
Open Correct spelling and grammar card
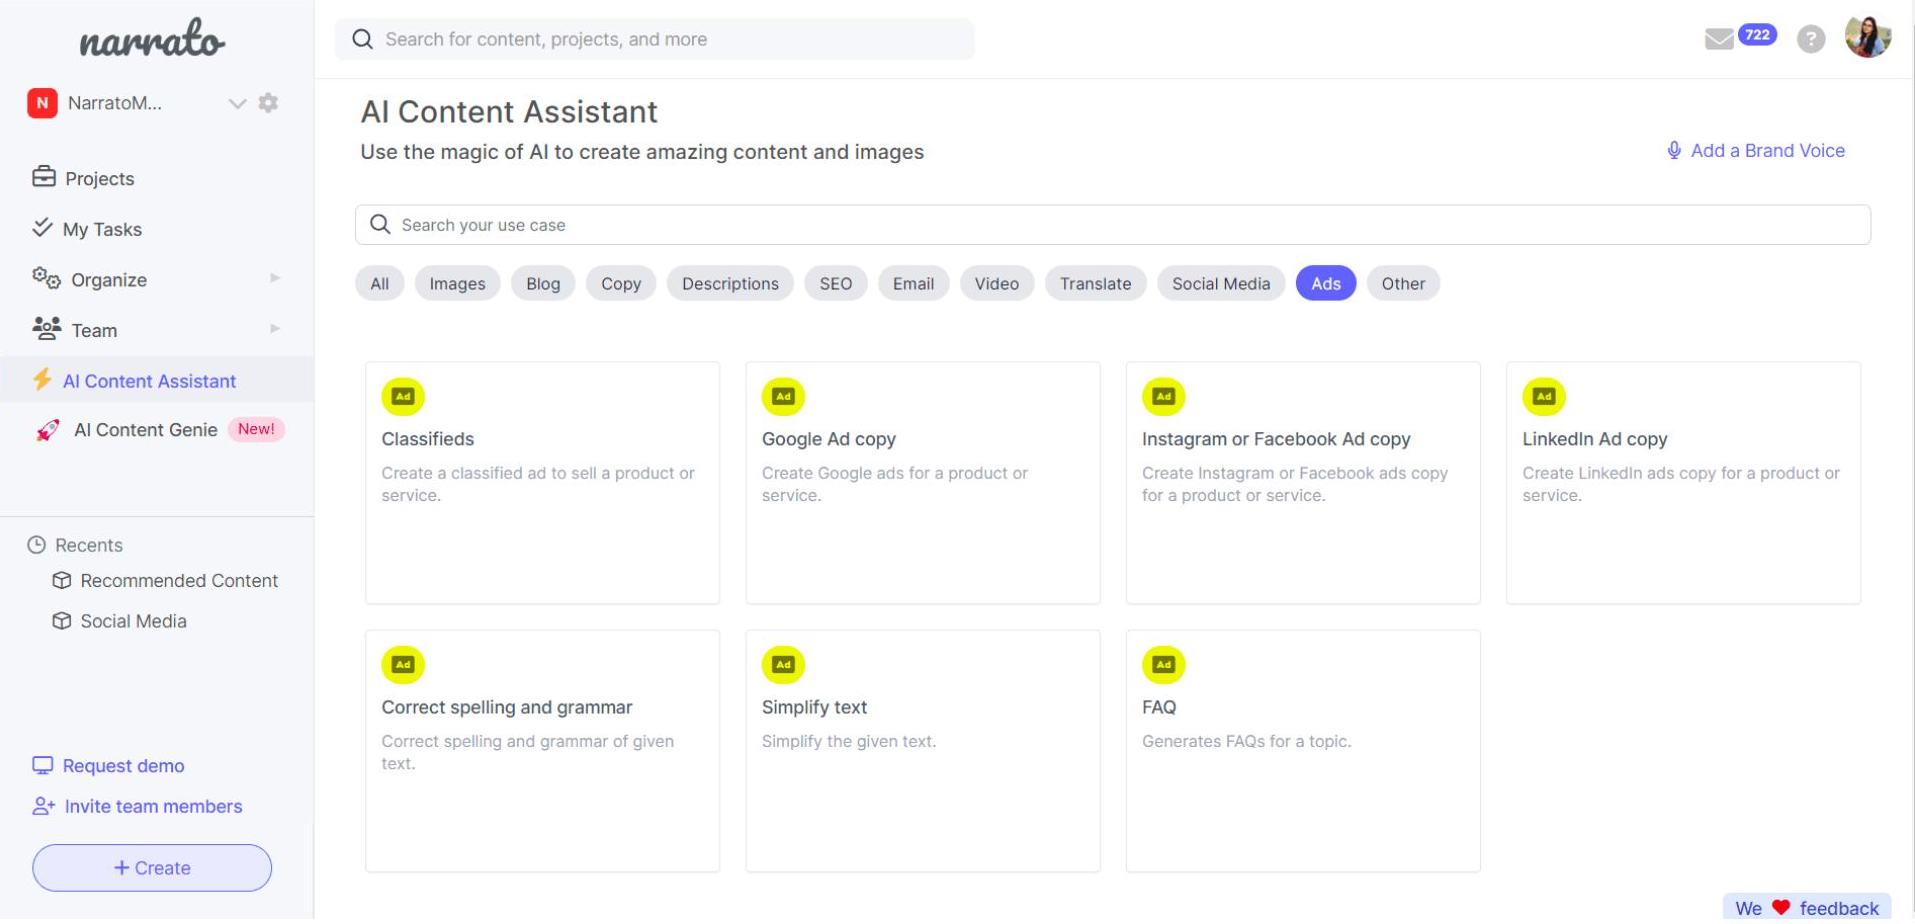[542, 752]
